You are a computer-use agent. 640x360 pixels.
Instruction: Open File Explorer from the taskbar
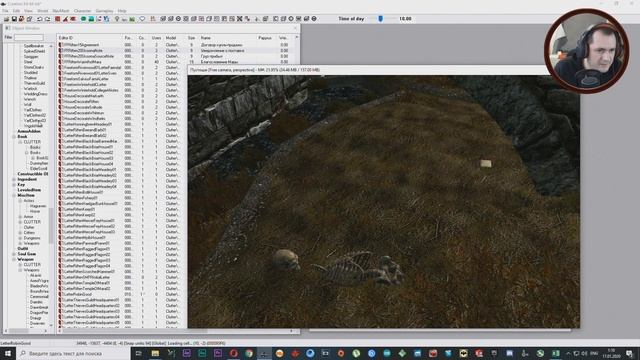click(155, 353)
